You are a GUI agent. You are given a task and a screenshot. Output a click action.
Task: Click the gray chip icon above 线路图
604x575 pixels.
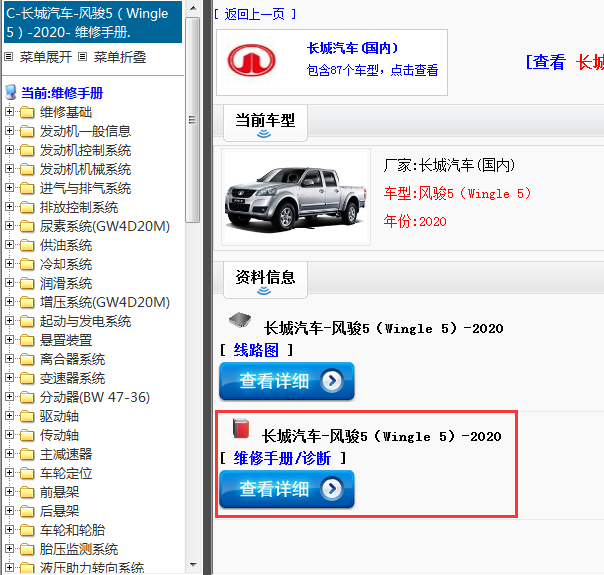point(240,320)
